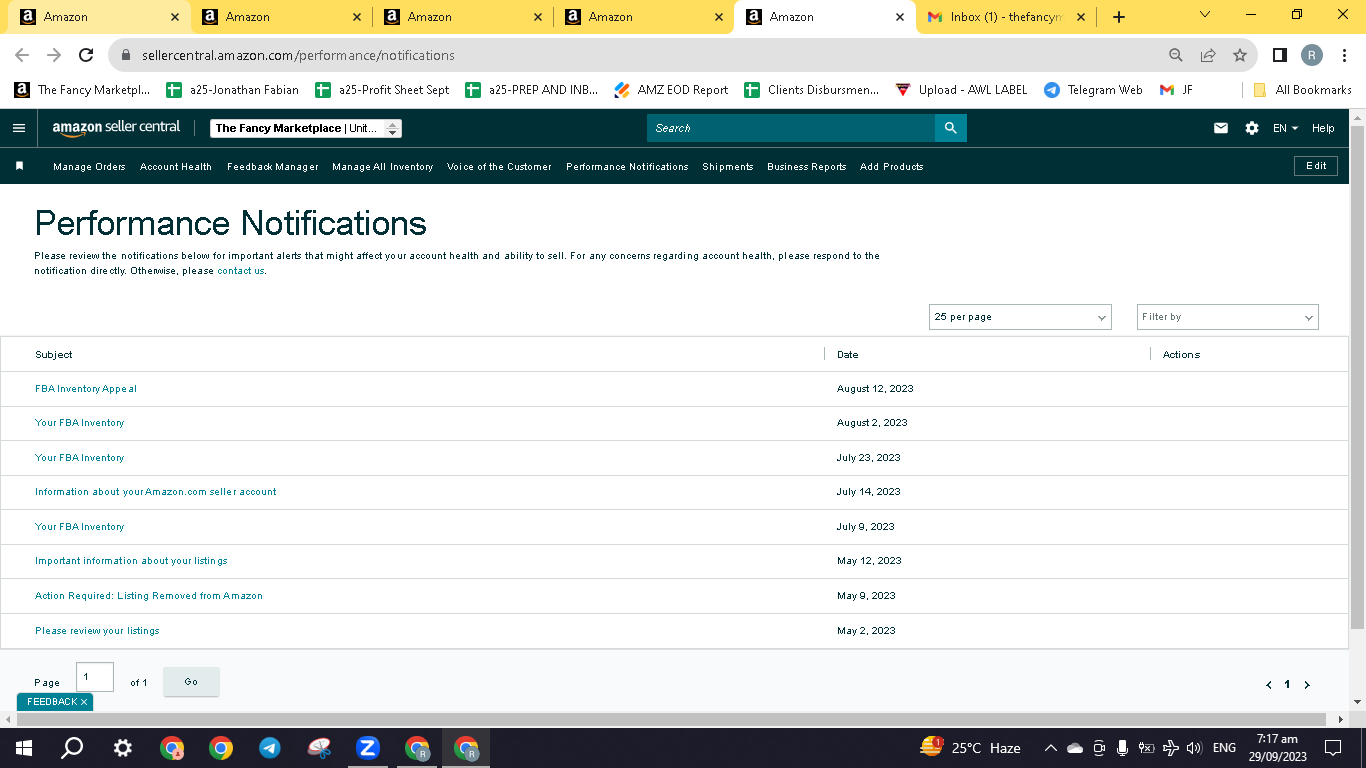This screenshot has width=1366, height=768.
Task: Click the browser address bar URL
Action: (x=298, y=55)
